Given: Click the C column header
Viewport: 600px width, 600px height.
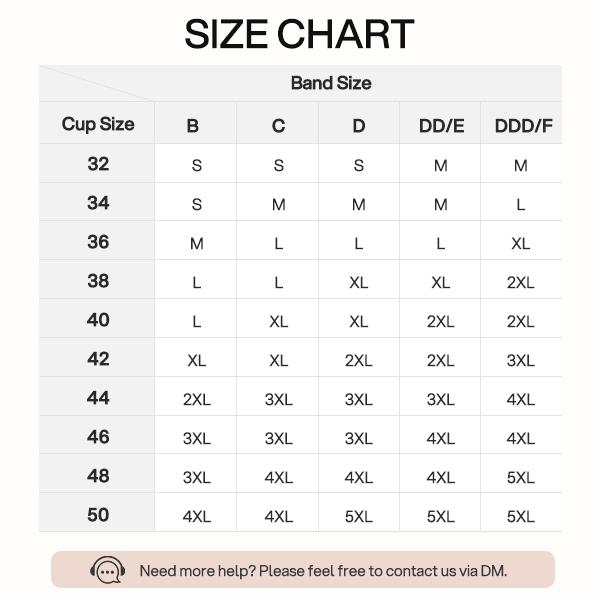Looking at the screenshot, I should (x=278, y=126).
